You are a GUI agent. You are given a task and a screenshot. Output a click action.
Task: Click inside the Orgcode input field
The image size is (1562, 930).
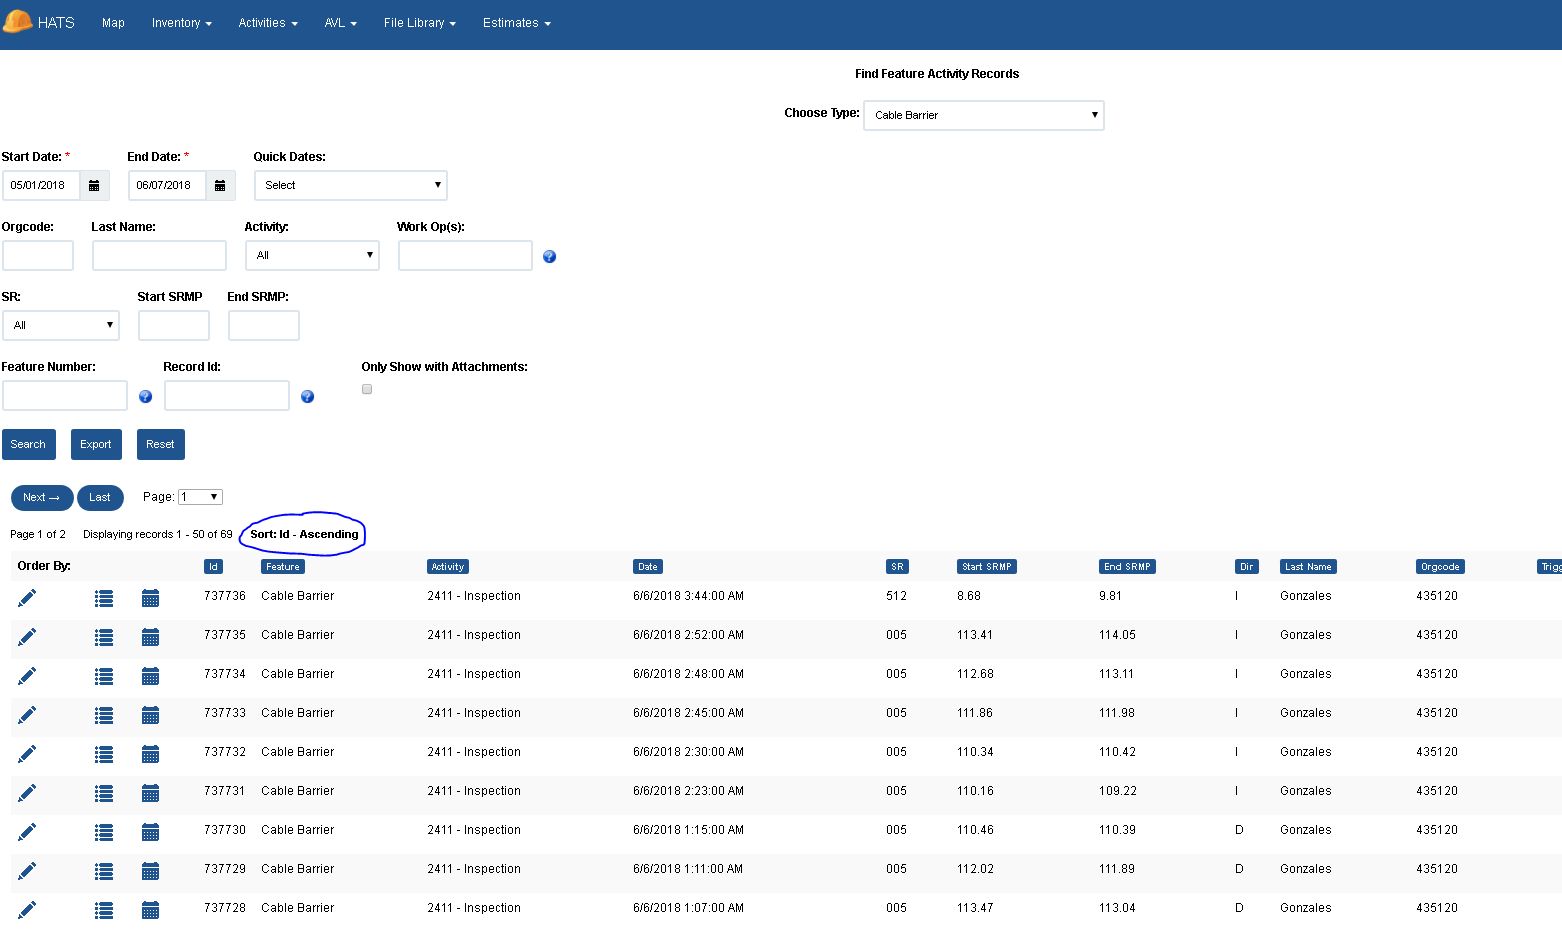click(37, 255)
